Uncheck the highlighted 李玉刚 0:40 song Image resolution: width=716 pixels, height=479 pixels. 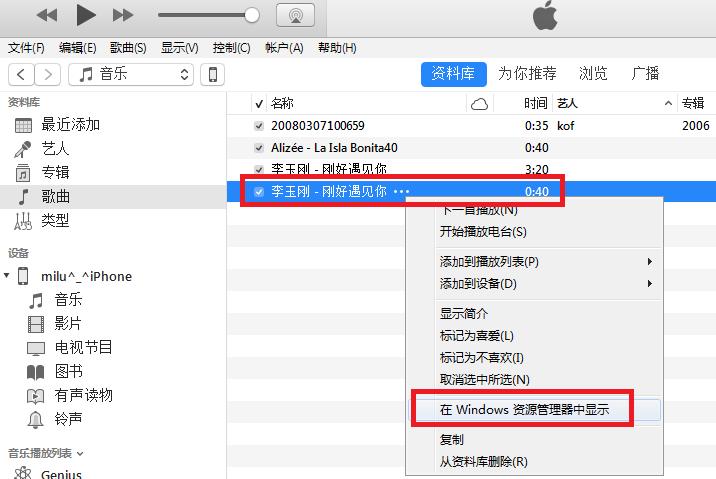pyautogui.click(x=259, y=191)
